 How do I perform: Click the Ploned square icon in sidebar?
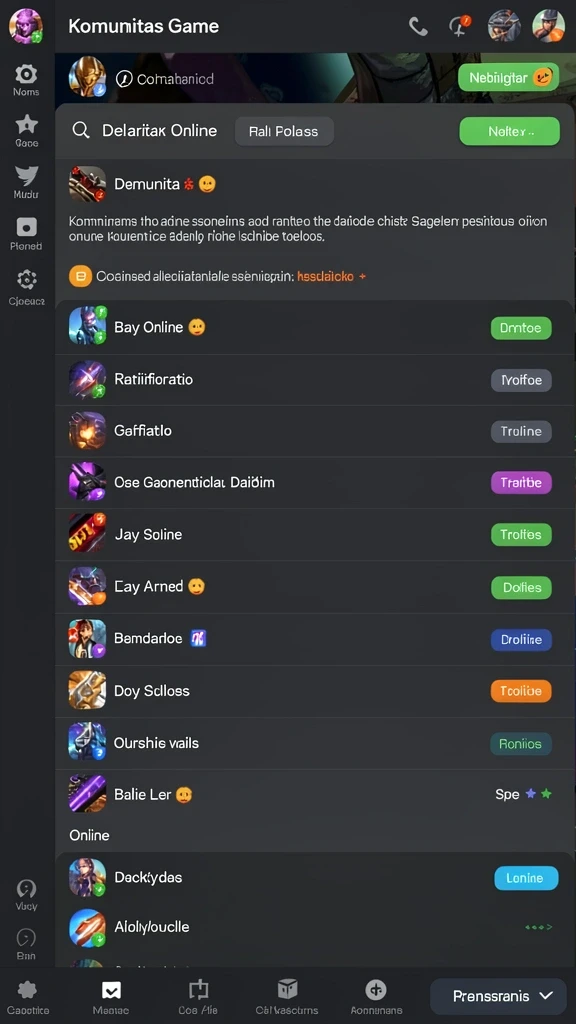point(26,227)
